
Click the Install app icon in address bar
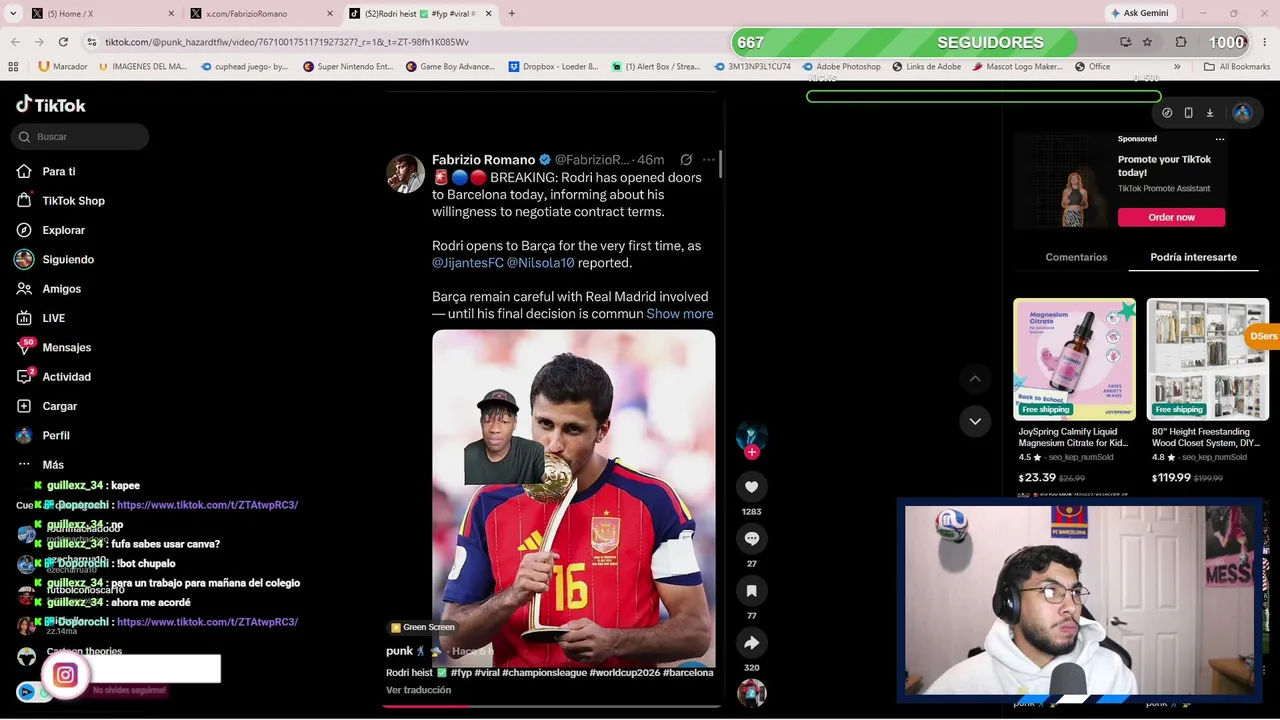click(x=1125, y=42)
